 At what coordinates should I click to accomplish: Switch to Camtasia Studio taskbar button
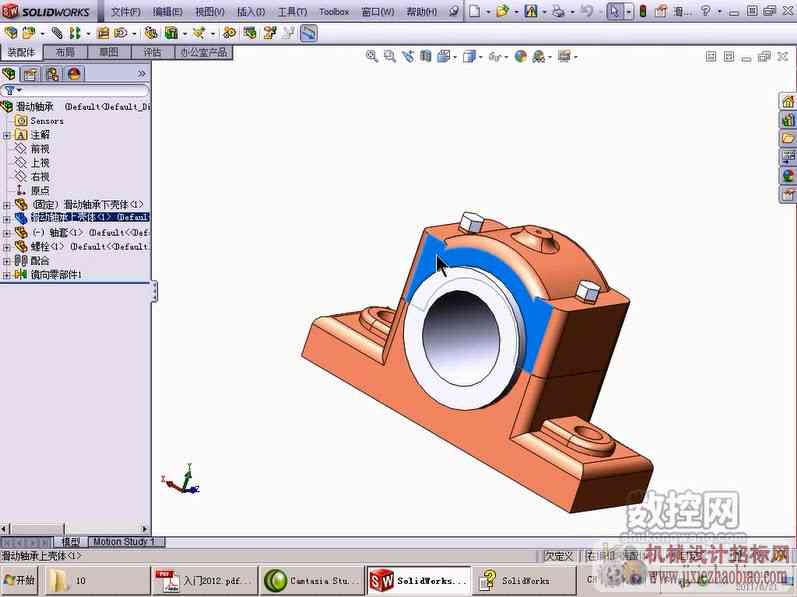[312, 580]
